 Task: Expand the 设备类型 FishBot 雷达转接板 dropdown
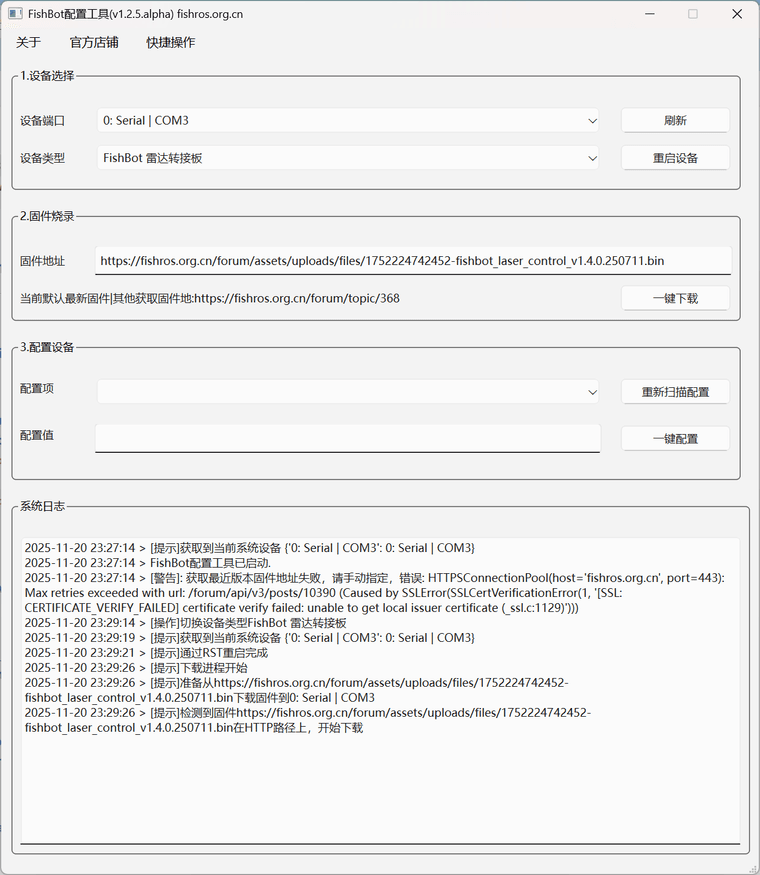(x=348, y=158)
